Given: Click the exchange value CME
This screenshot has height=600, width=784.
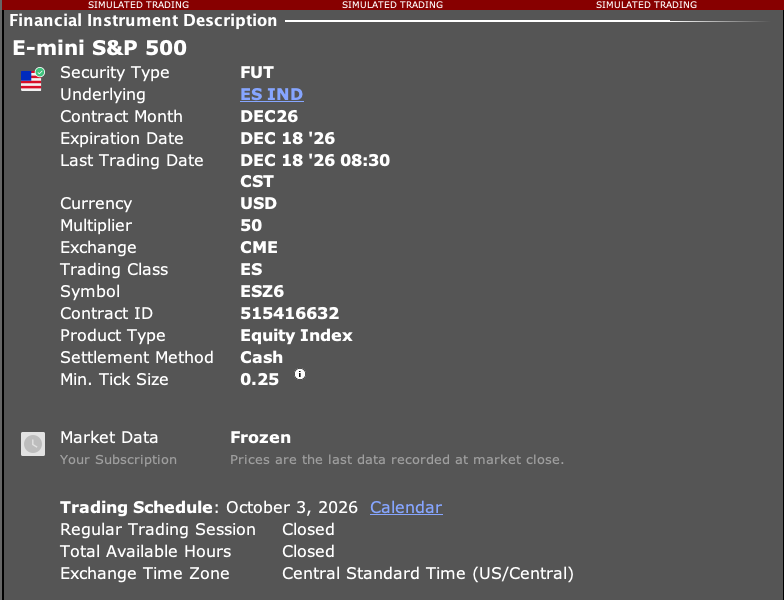Looking at the screenshot, I should click(x=259, y=248).
